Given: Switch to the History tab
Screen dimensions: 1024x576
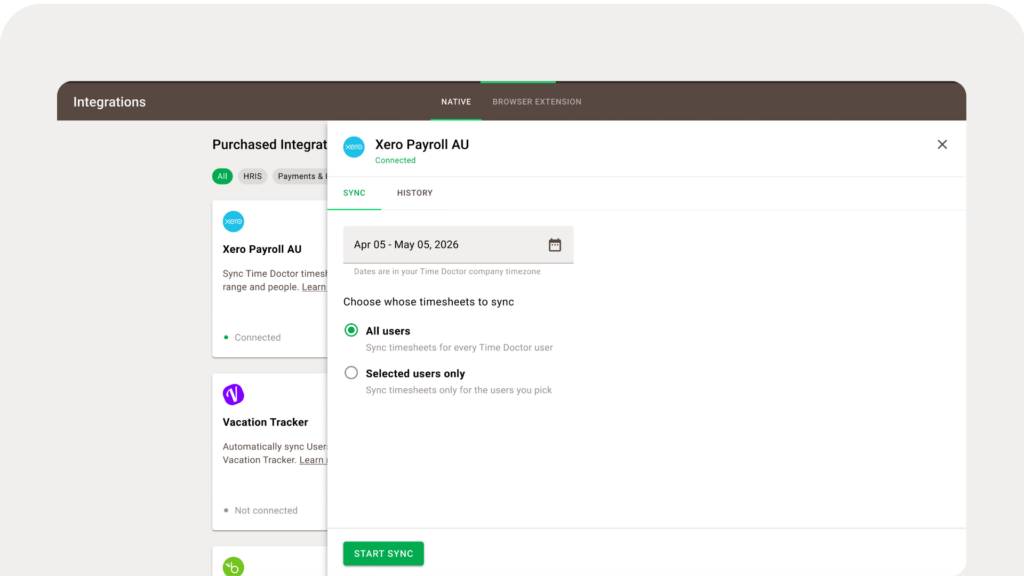Looking at the screenshot, I should pyautogui.click(x=415, y=193).
